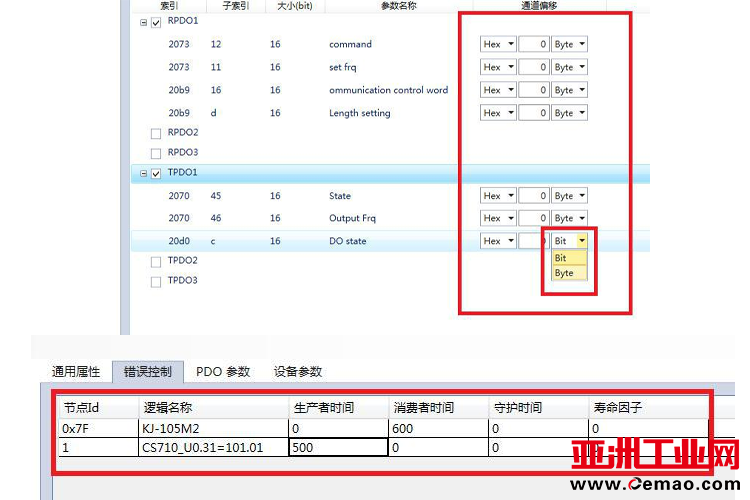Open Byte unit dropdown in command row
750x500 pixels.
click(569, 44)
